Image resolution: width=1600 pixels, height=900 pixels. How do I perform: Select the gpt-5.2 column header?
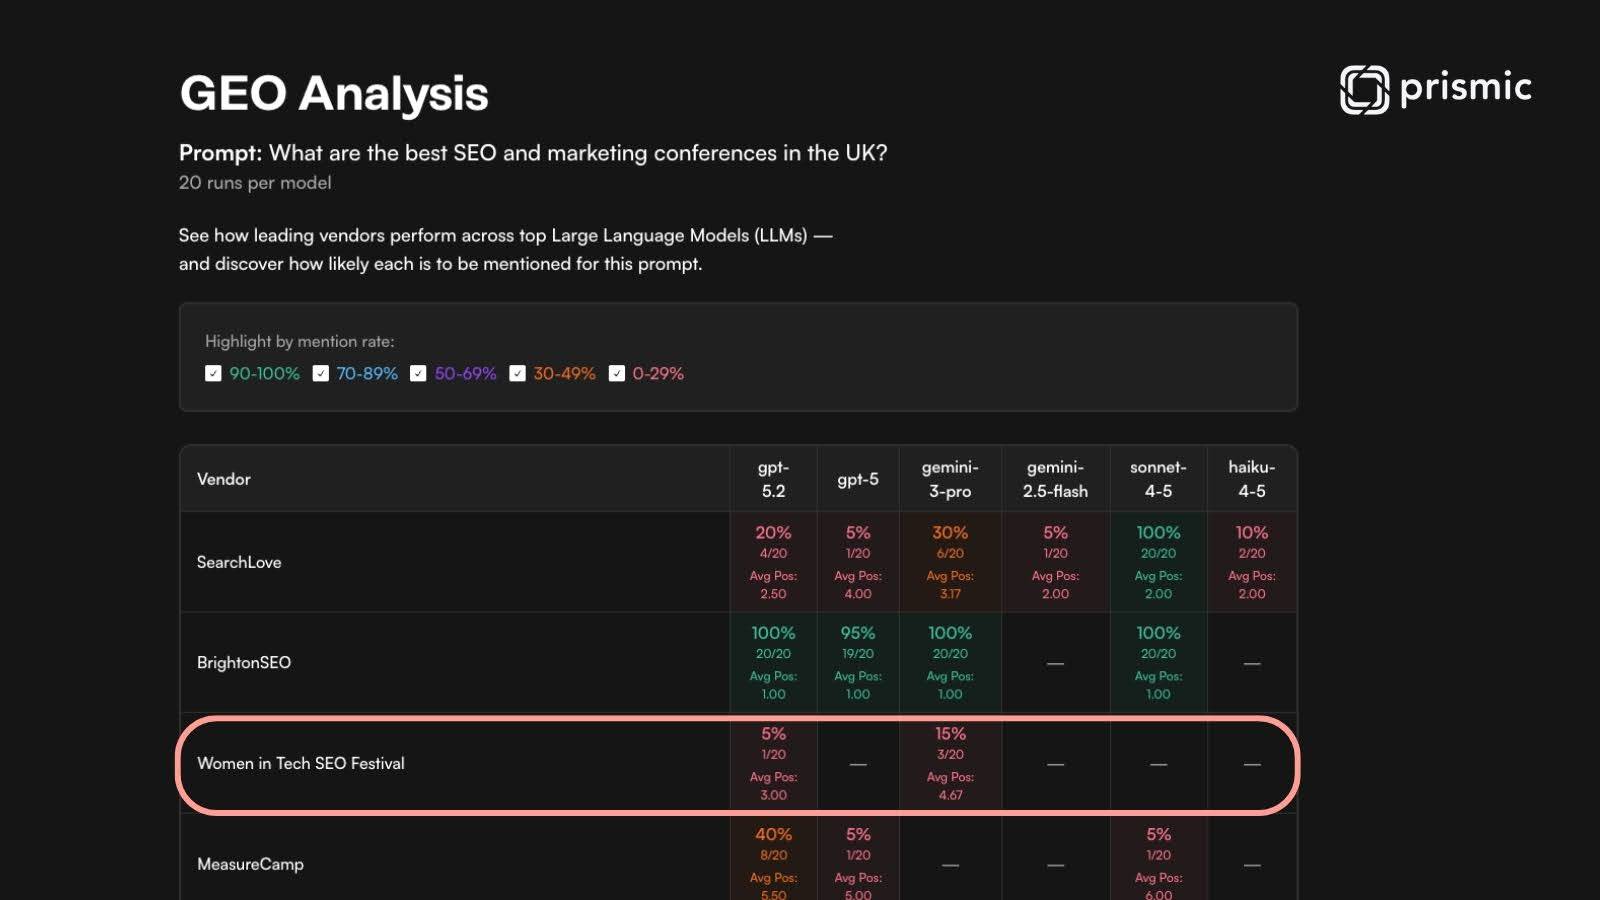[x=772, y=478]
